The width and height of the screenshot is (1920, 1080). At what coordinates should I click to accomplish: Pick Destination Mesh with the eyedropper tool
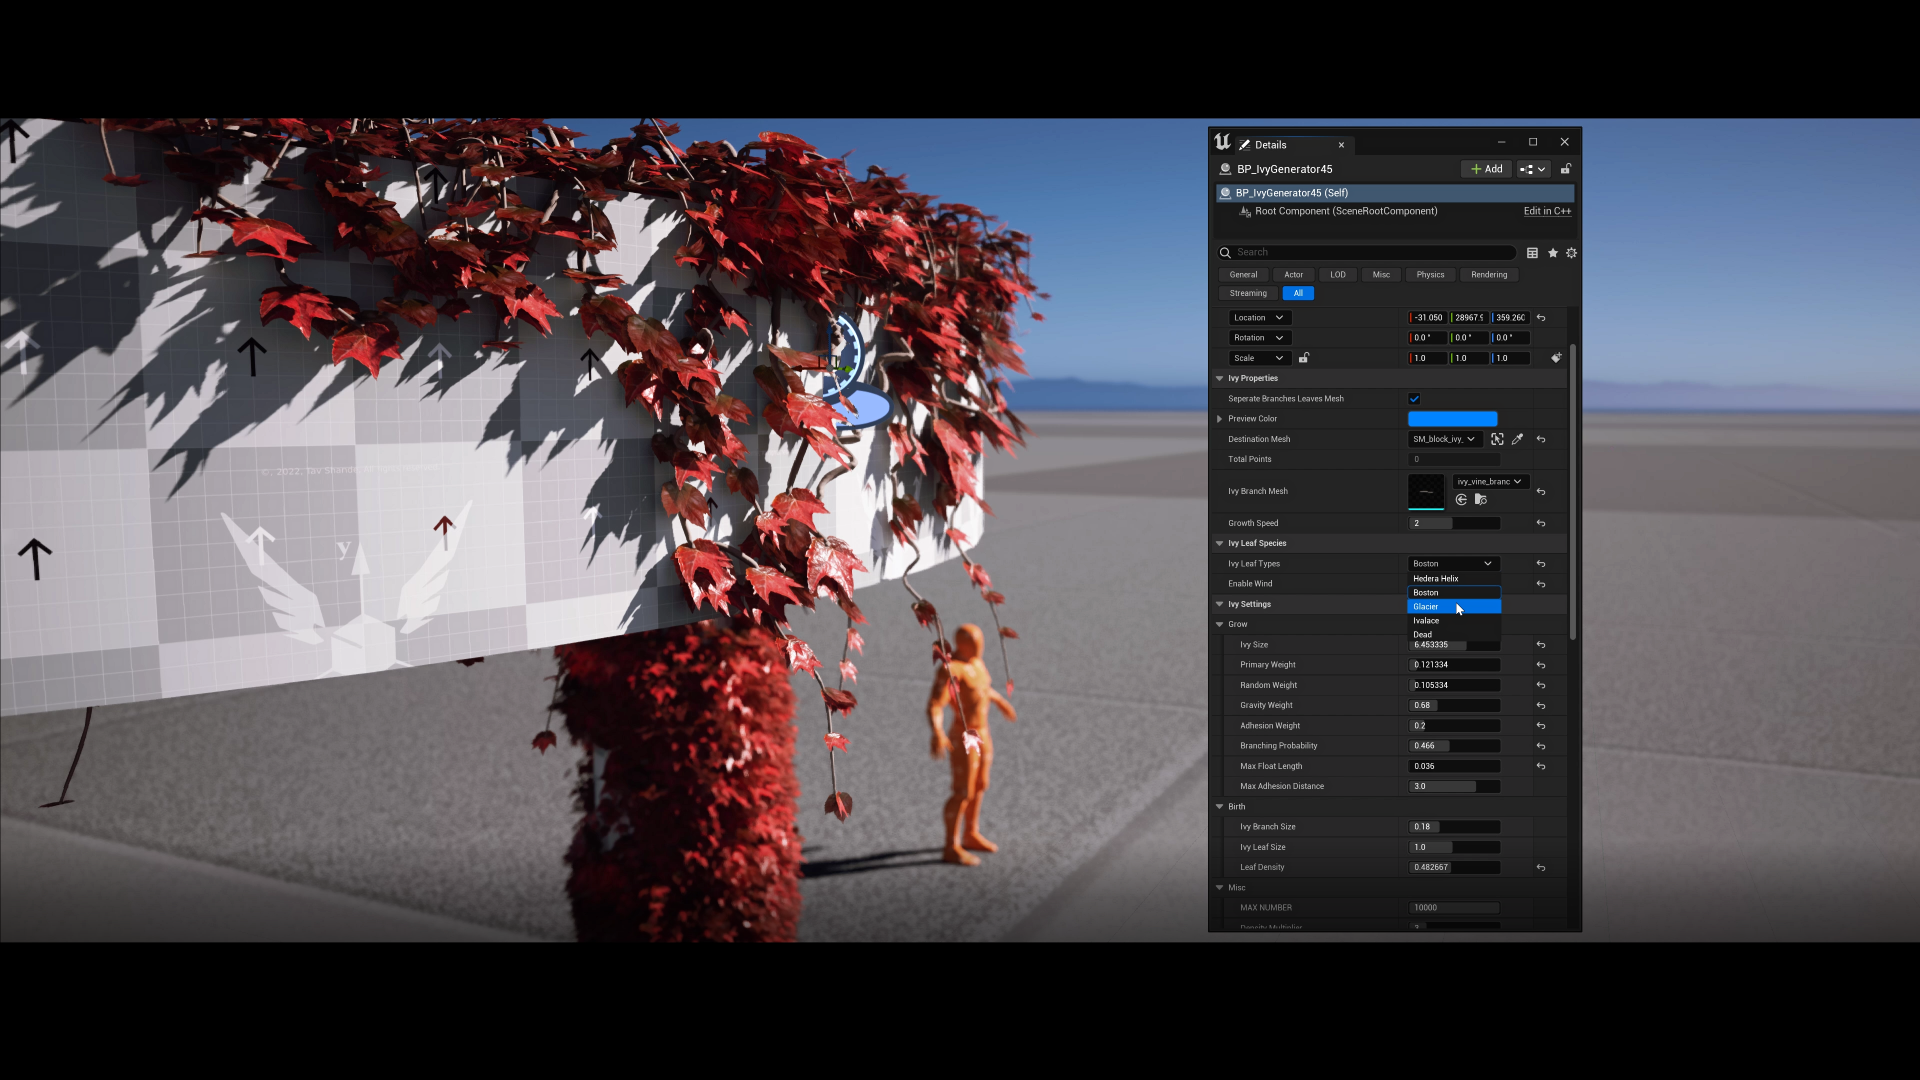1517,439
